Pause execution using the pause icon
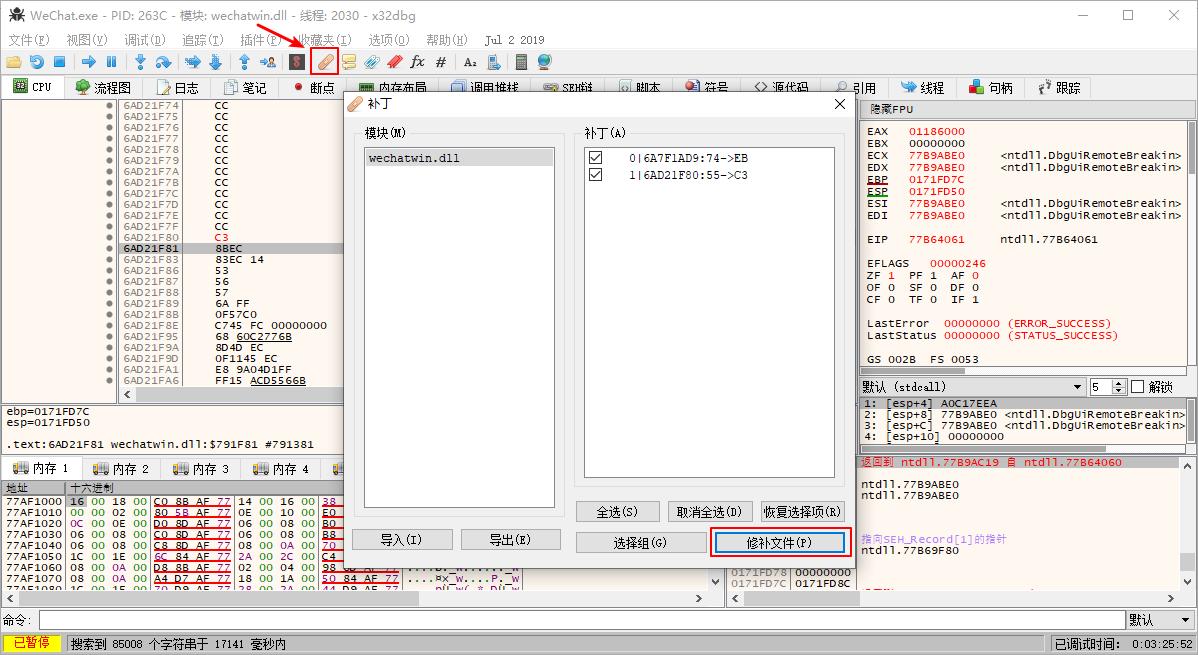The height and width of the screenshot is (655, 1198). 112,61
